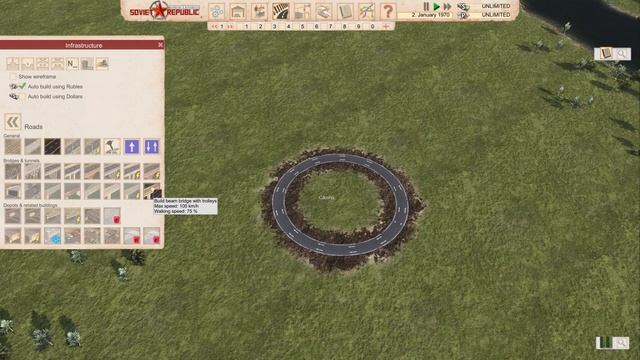640x360 pixels.
Task: Select hotkey slot 3 in the number bar
Action: [274, 26]
